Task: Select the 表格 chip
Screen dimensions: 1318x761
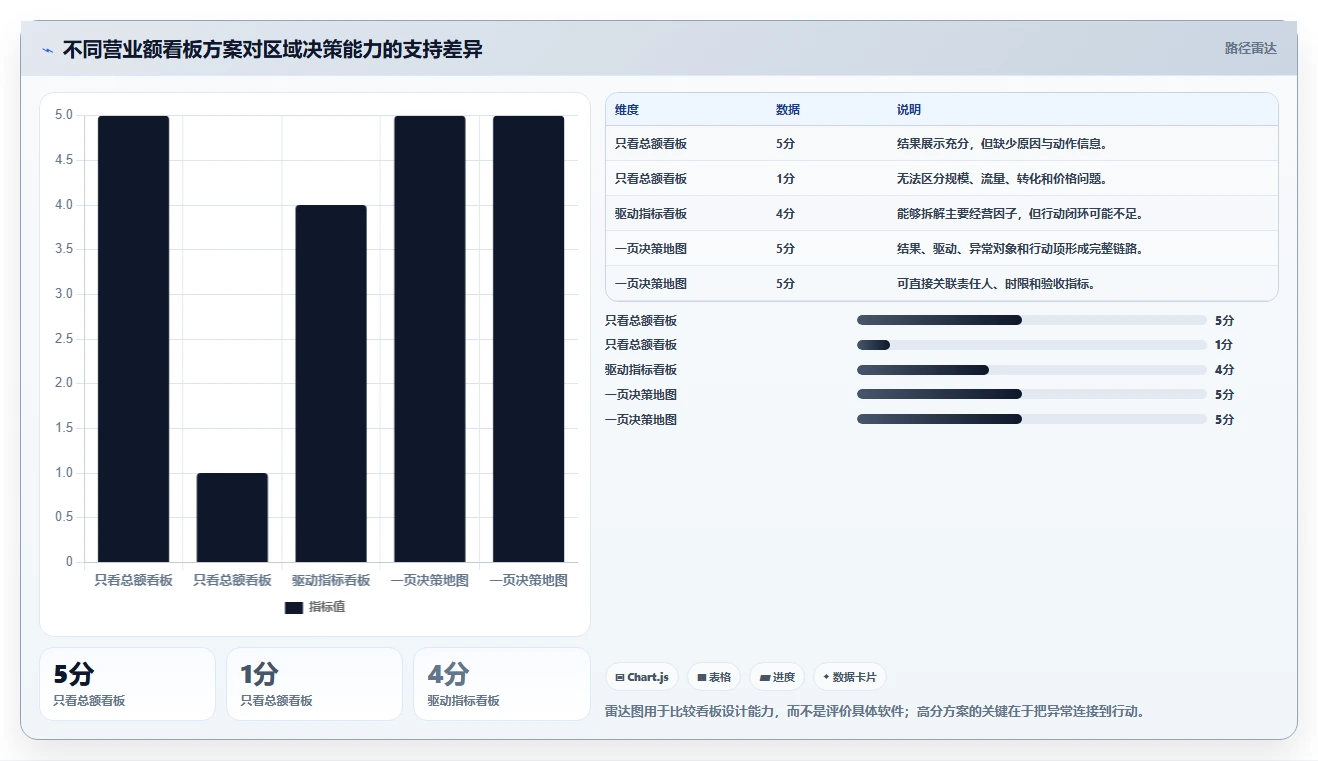Action: (714, 677)
